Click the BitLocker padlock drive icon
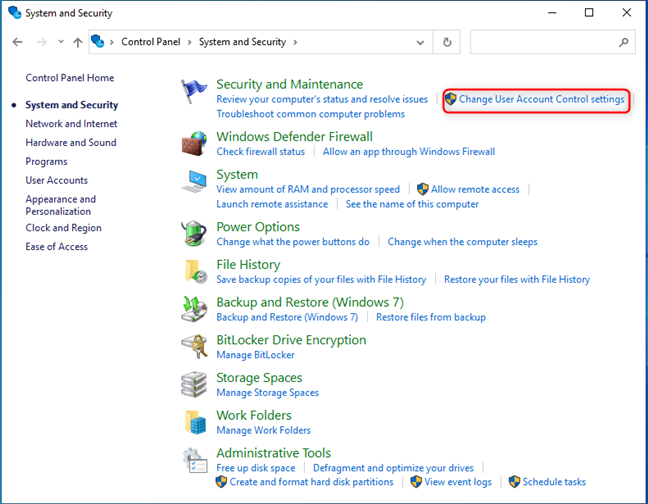This screenshot has height=504, width=648. tap(194, 346)
